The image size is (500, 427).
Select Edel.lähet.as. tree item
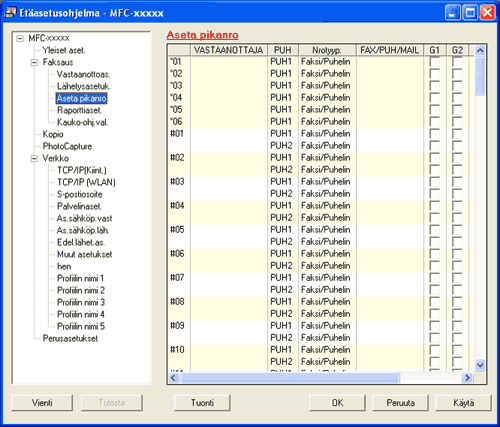(81, 242)
